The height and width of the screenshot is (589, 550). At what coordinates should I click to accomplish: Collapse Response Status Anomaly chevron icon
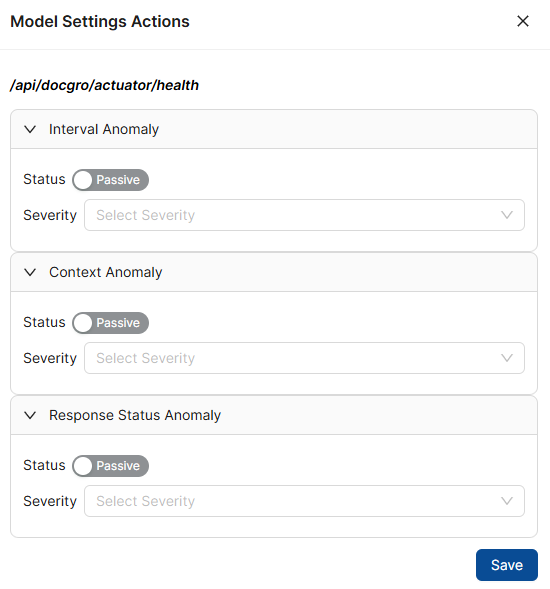pyautogui.click(x=30, y=415)
